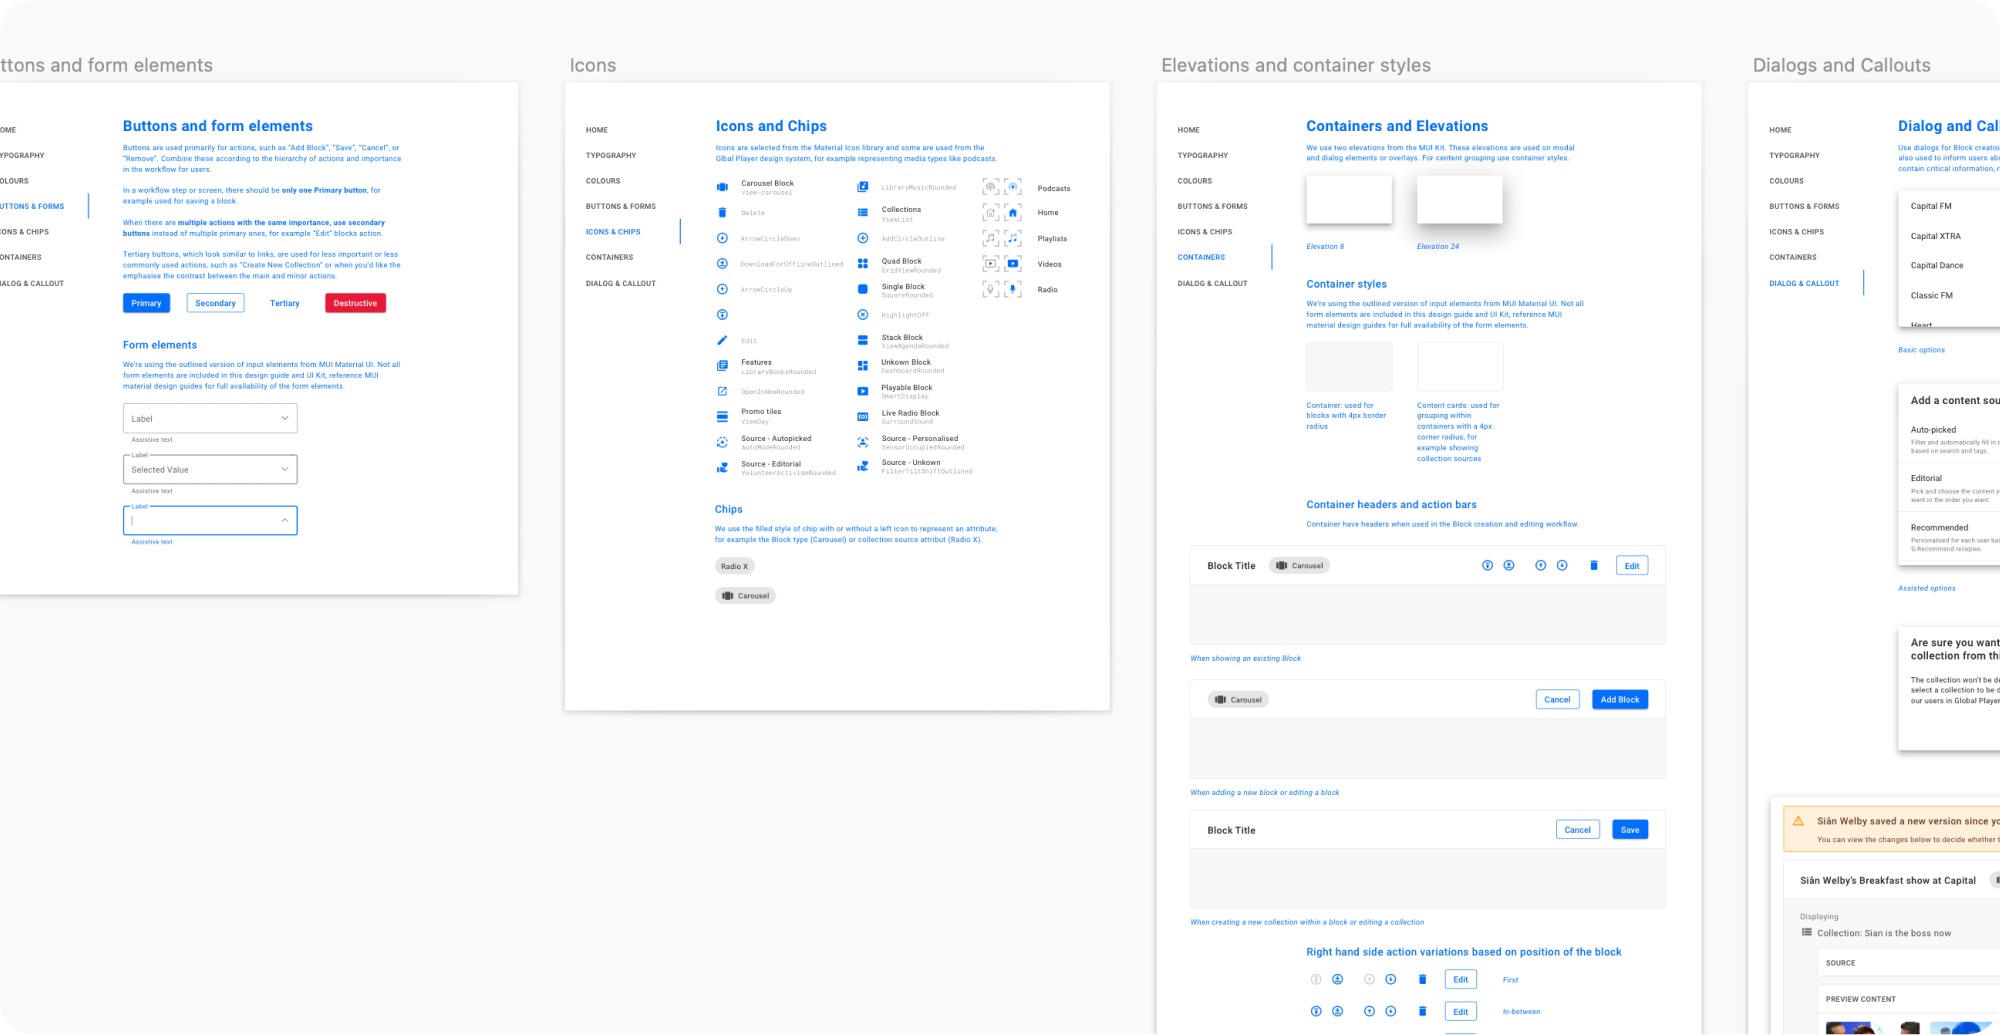Open Typography in the Icons frame sidebar
This screenshot has height=1035, width=2000.
point(611,155)
